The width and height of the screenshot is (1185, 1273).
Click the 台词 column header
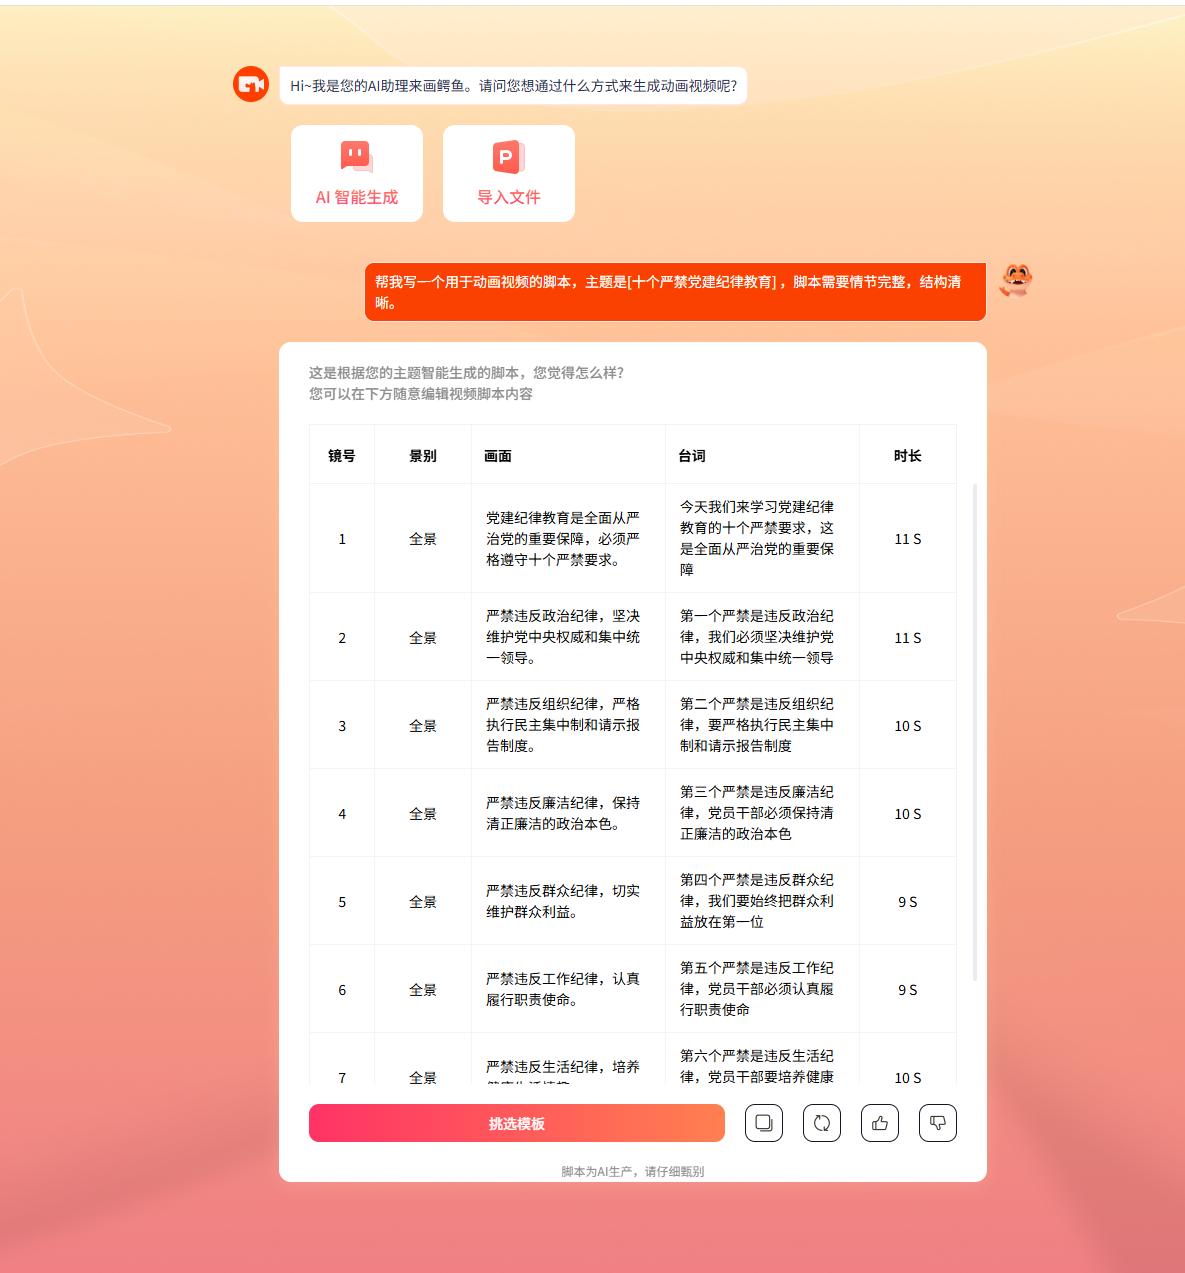point(692,454)
